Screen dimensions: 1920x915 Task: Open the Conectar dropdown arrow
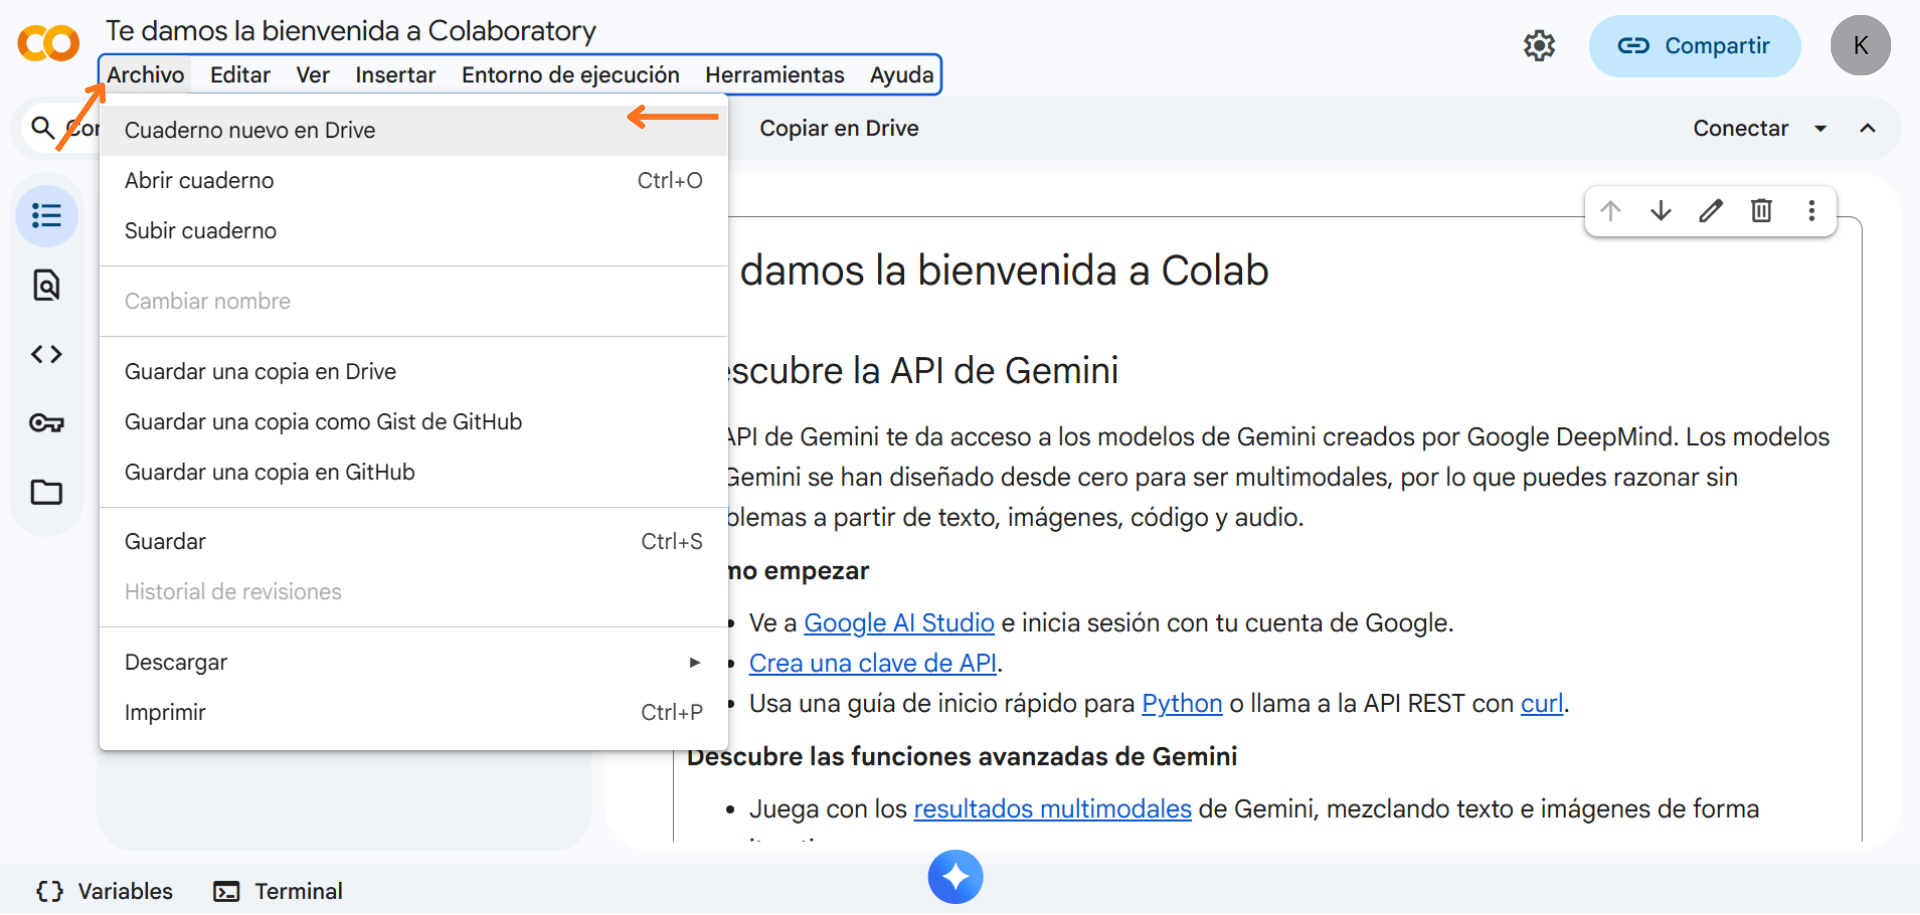[x=1822, y=128]
